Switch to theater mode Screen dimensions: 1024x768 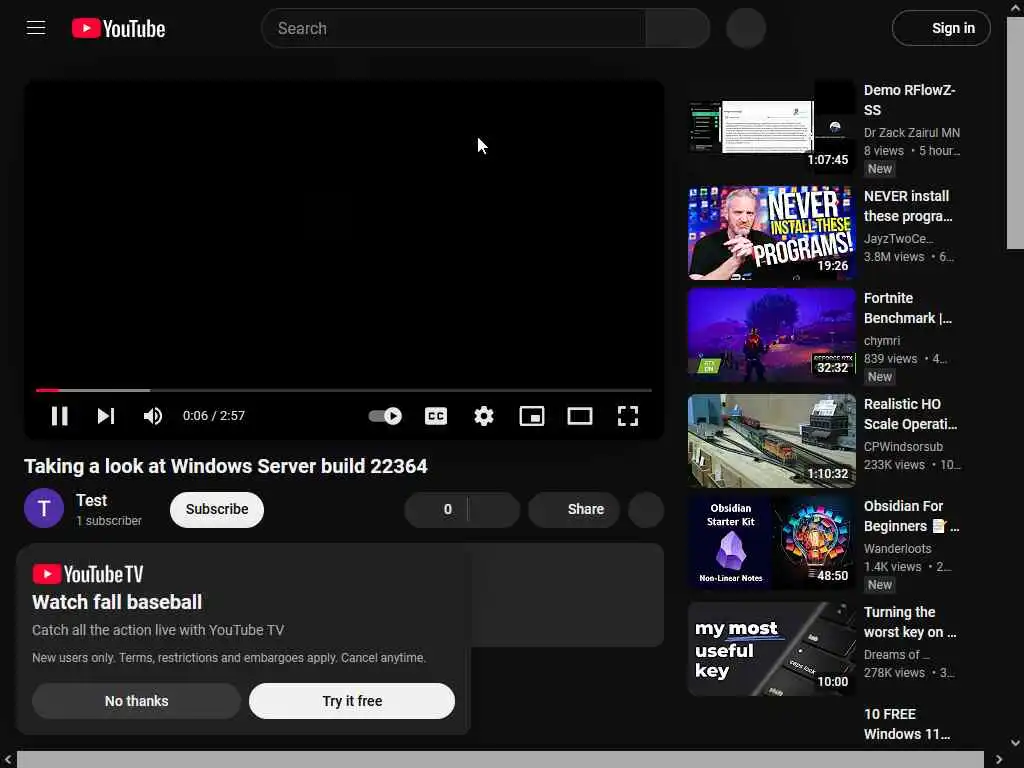(580, 416)
